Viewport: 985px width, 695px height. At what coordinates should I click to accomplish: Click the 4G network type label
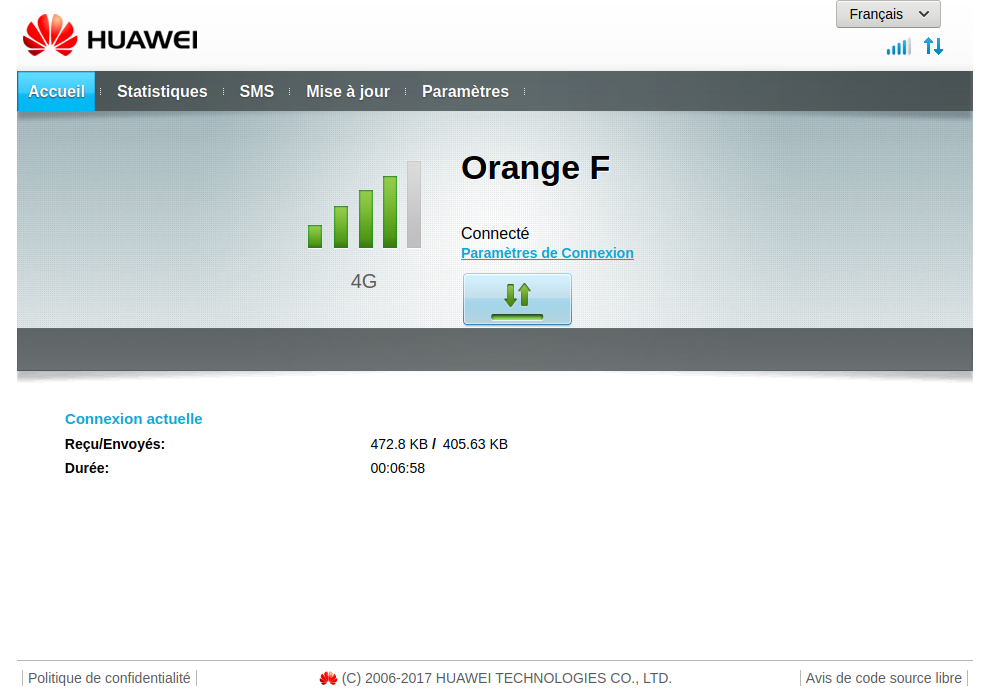pos(363,282)
